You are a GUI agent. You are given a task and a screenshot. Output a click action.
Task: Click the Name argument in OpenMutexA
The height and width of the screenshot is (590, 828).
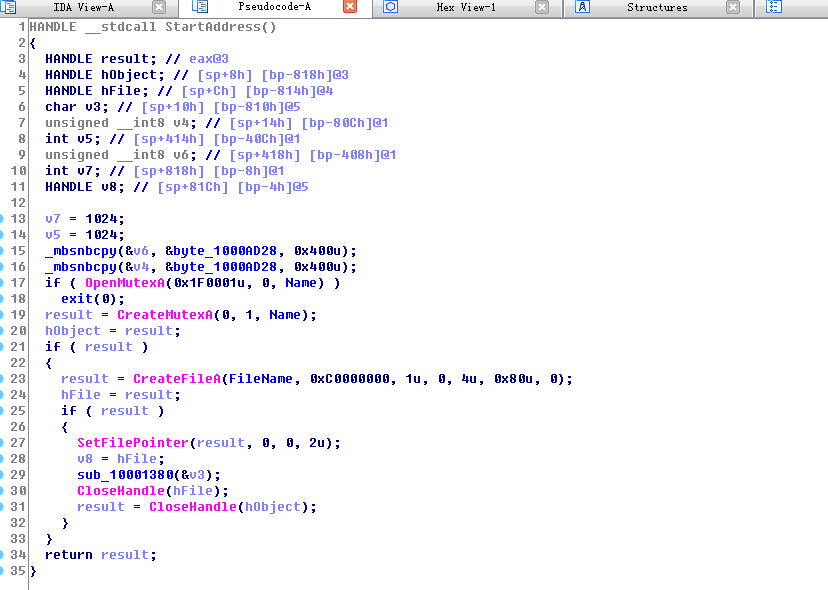(x=301, y=283)
